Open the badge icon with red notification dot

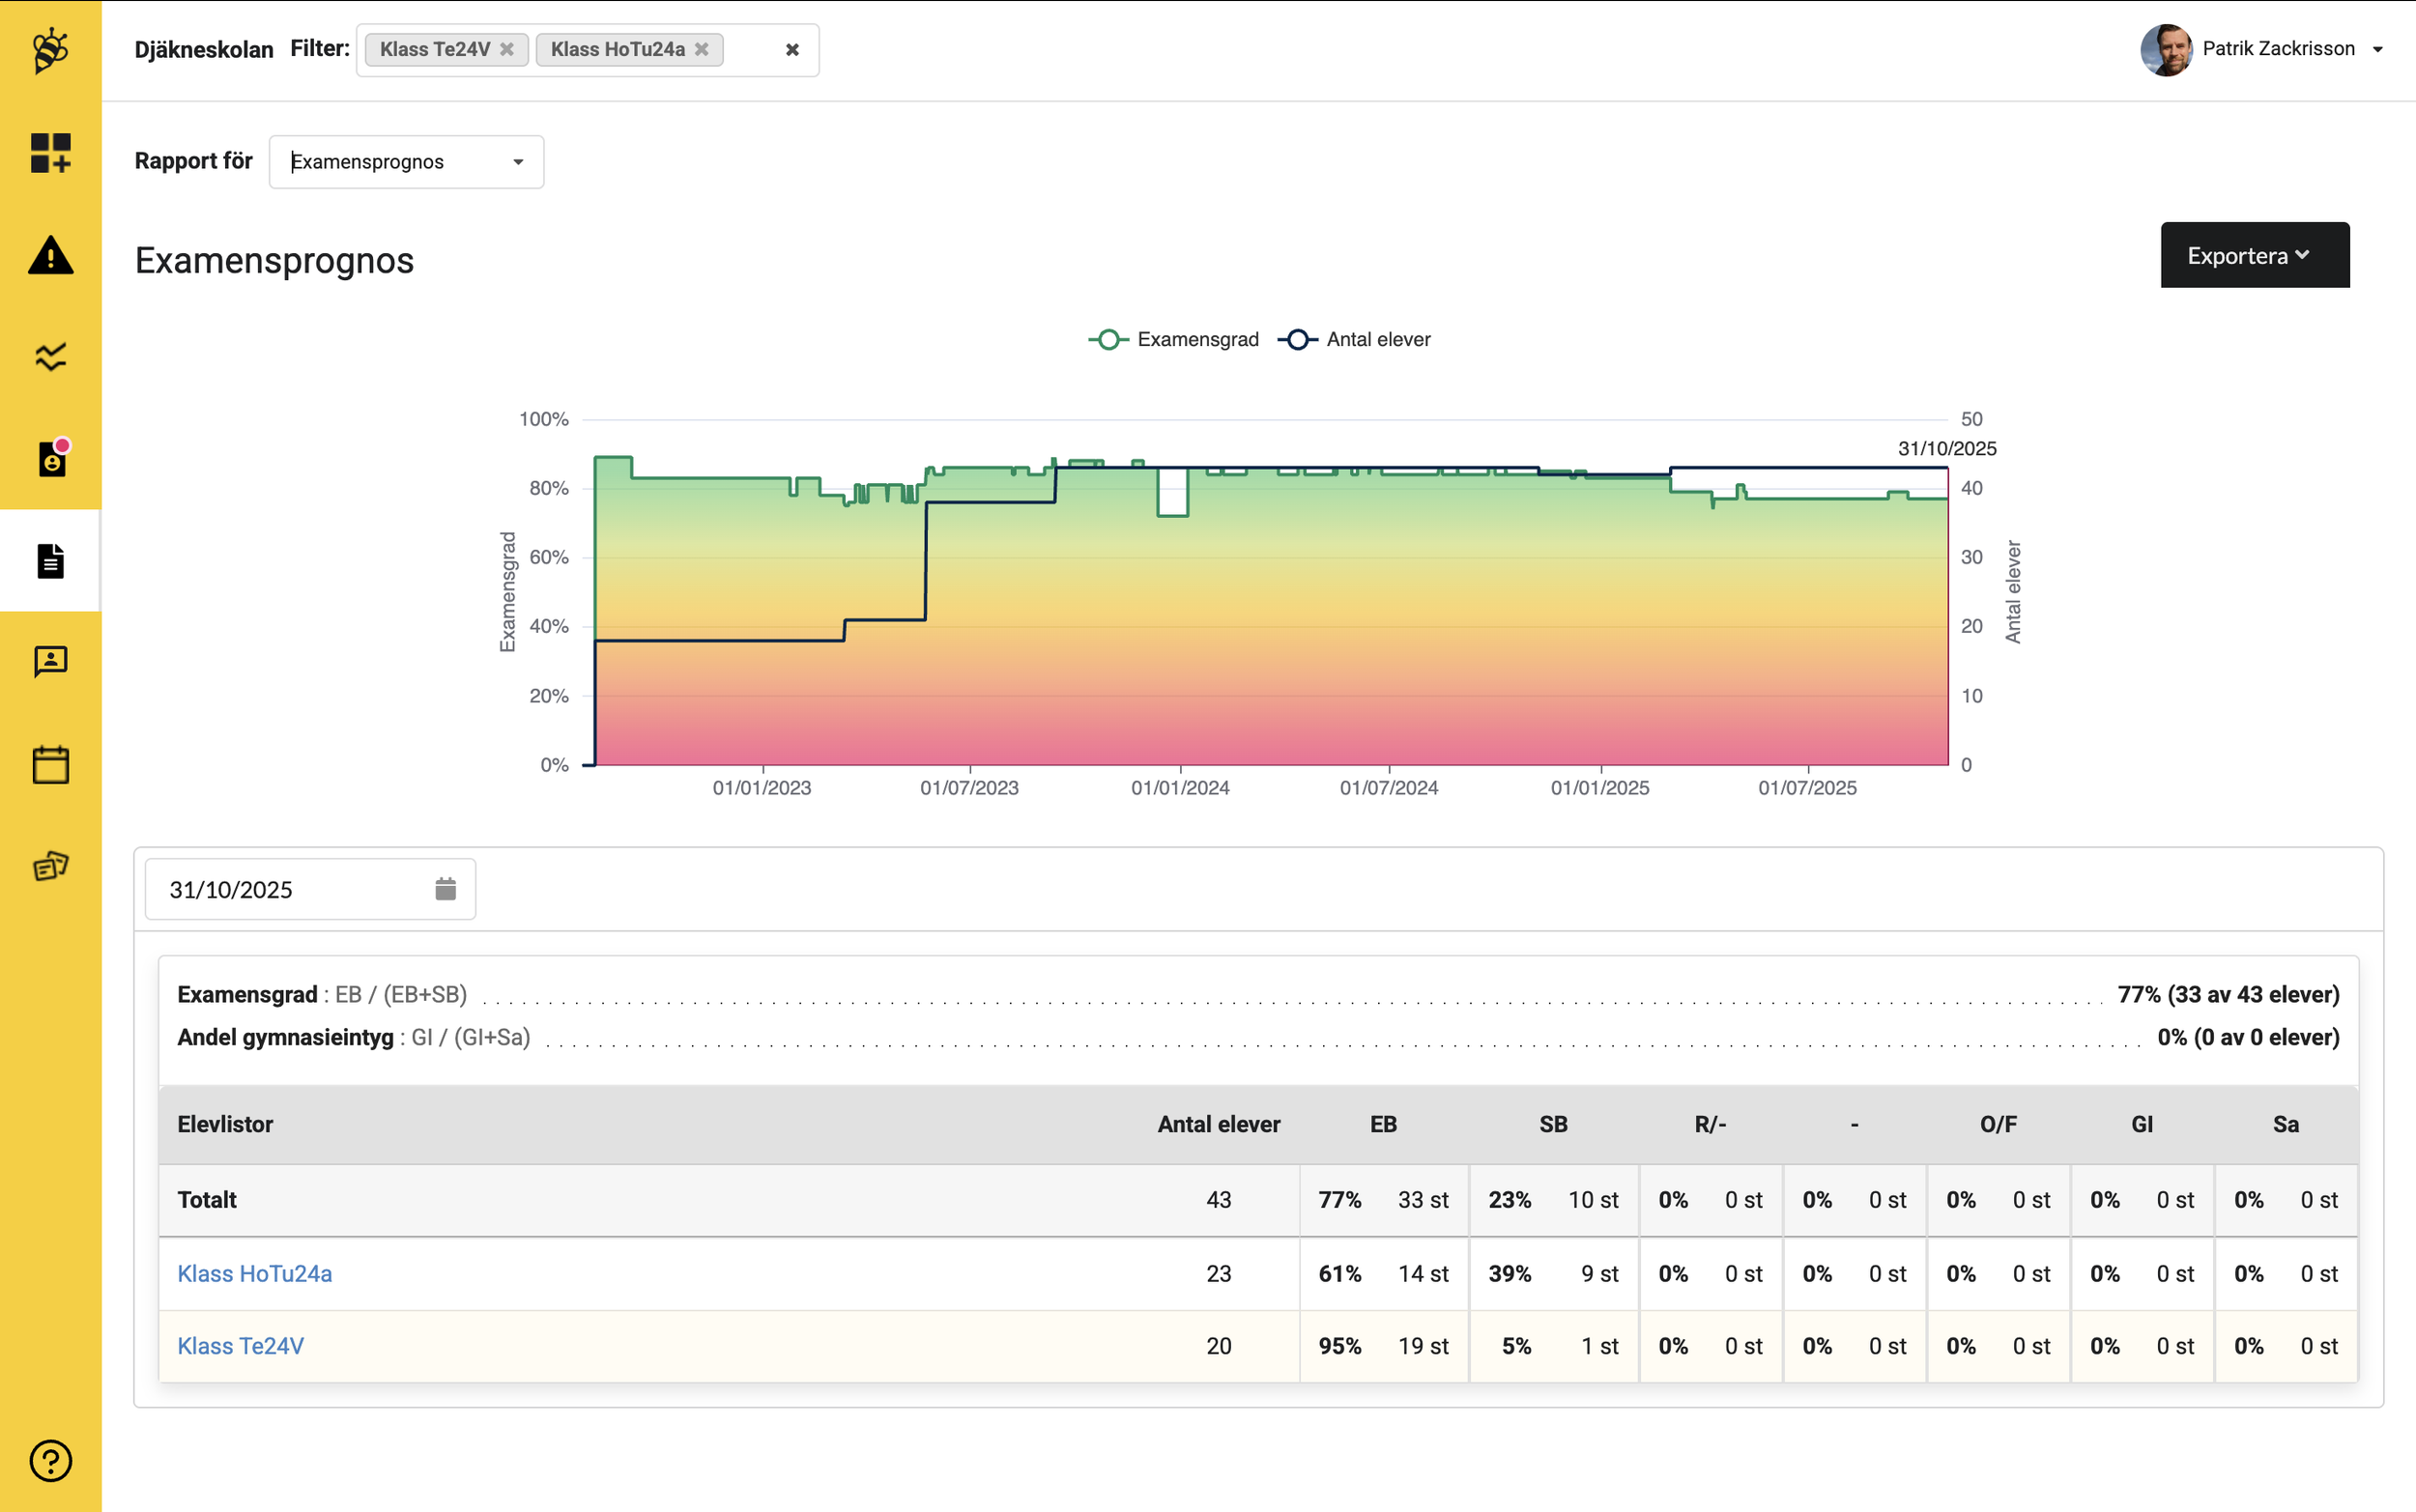(x=52, y=458)
